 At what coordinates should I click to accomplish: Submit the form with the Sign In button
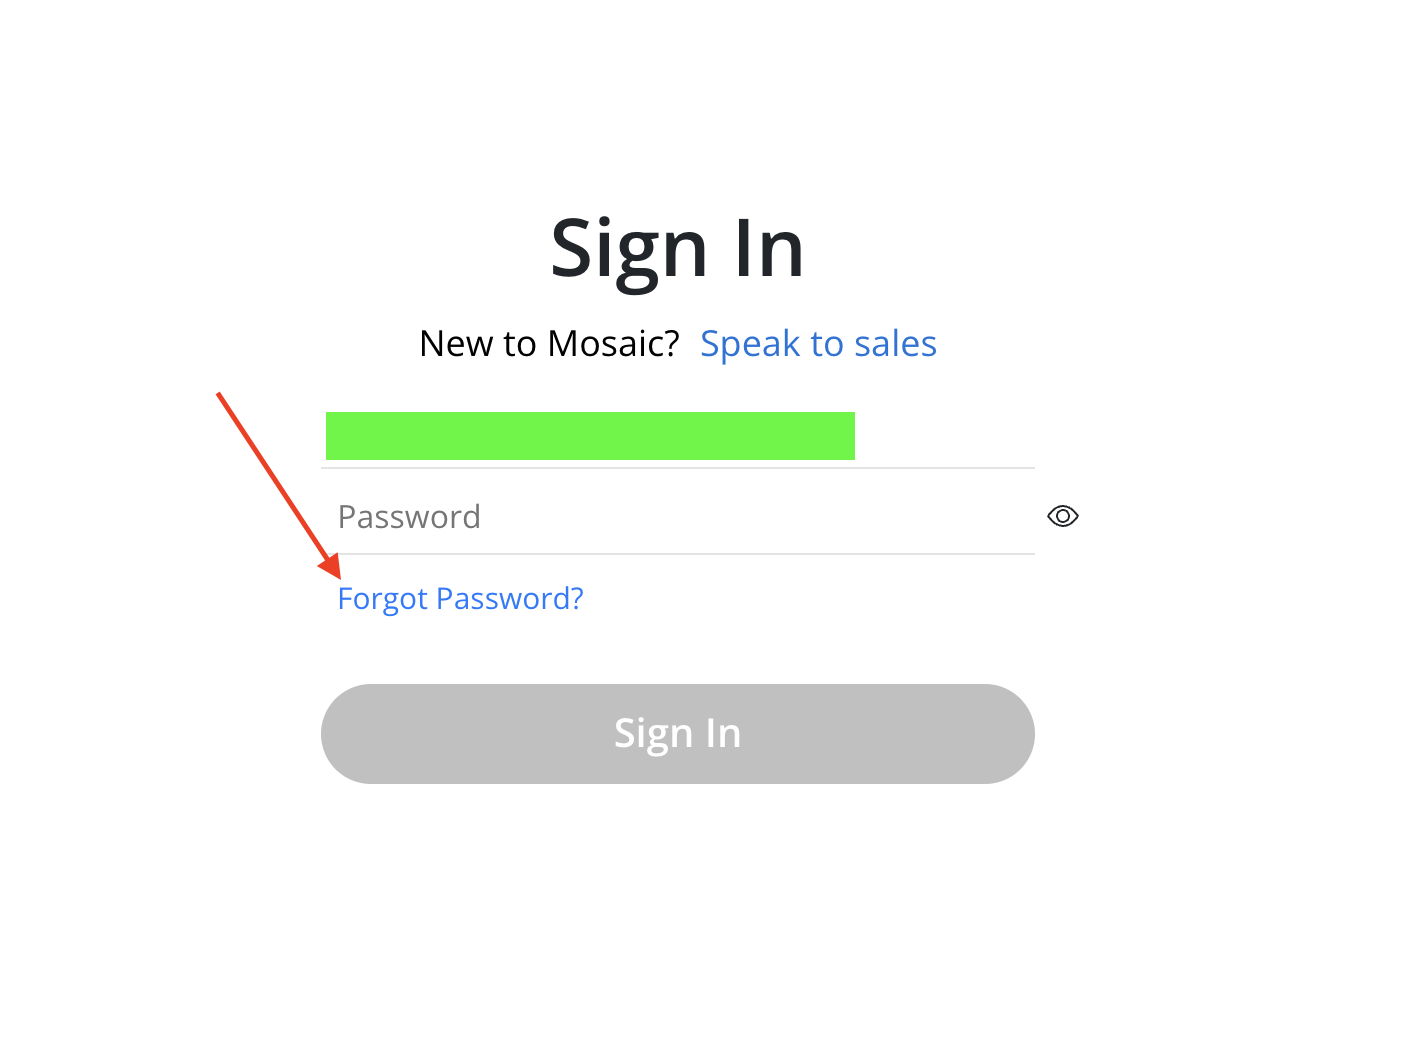tap(678, 734)
